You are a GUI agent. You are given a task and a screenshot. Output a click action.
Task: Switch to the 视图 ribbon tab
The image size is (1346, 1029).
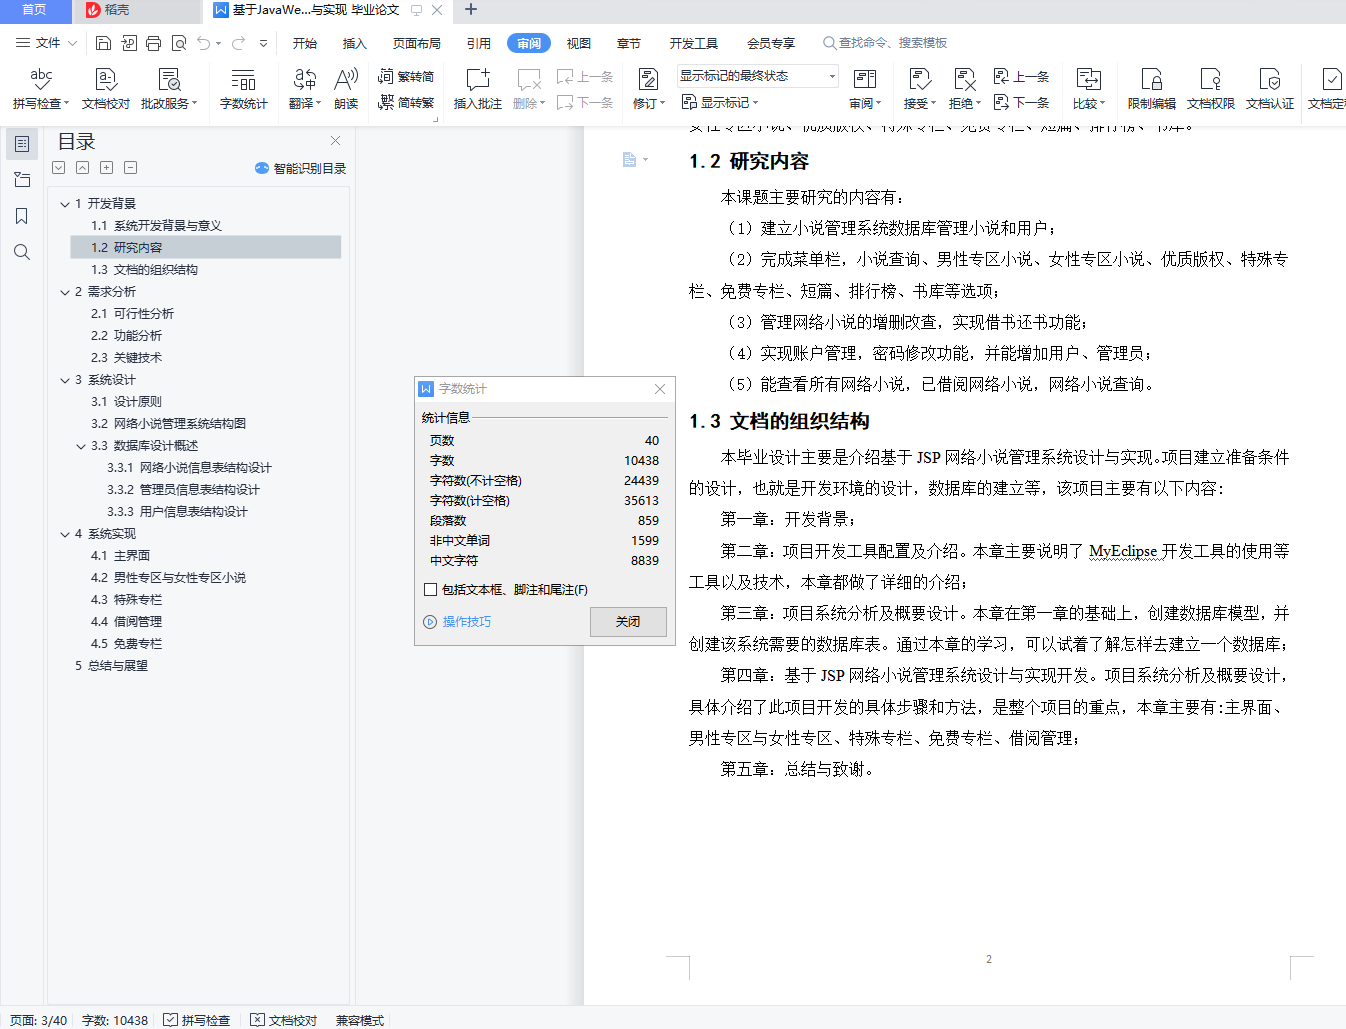point(579,43)
